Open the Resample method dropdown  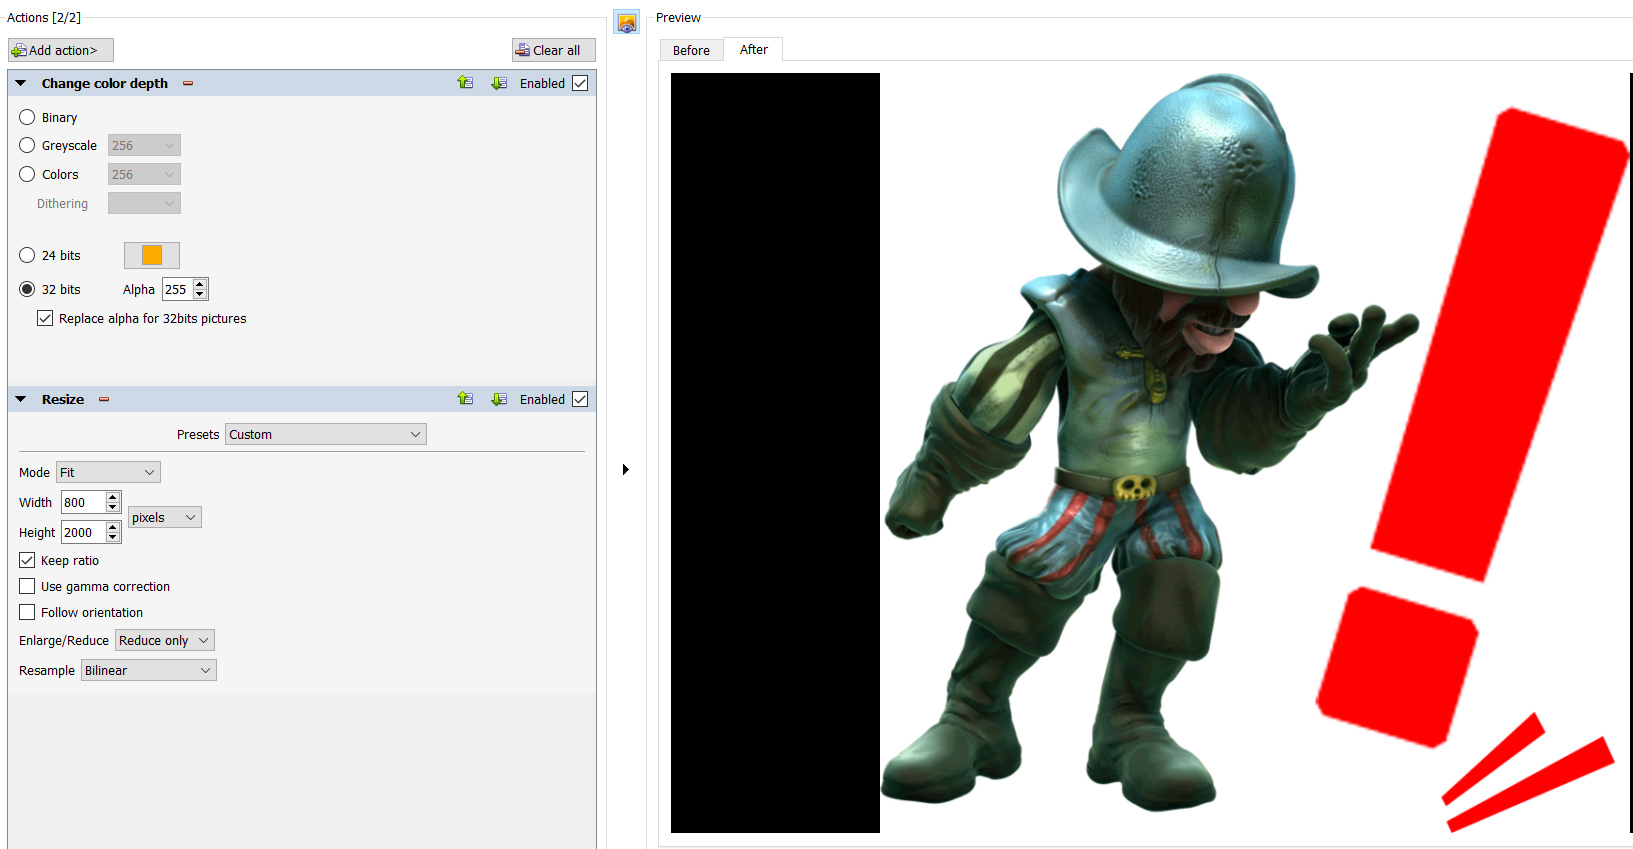click(148, 670)
